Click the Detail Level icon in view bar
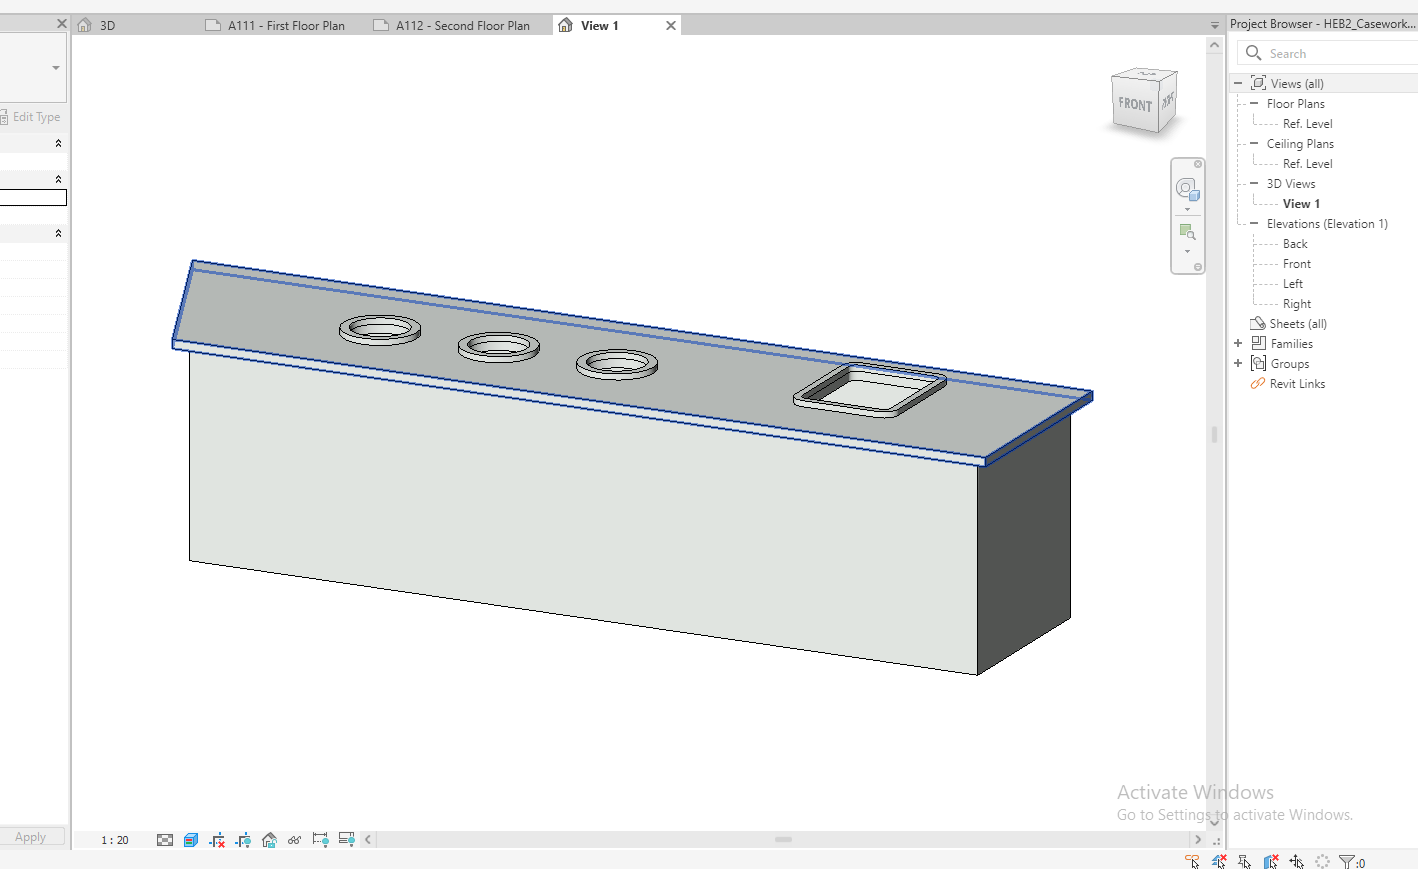Viewport: 1418px width, 869px height. [x=165, y=840]
